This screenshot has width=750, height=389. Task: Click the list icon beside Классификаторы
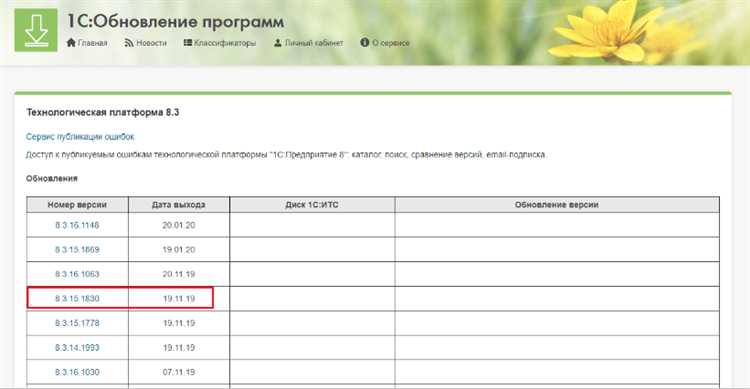point(188,43)
